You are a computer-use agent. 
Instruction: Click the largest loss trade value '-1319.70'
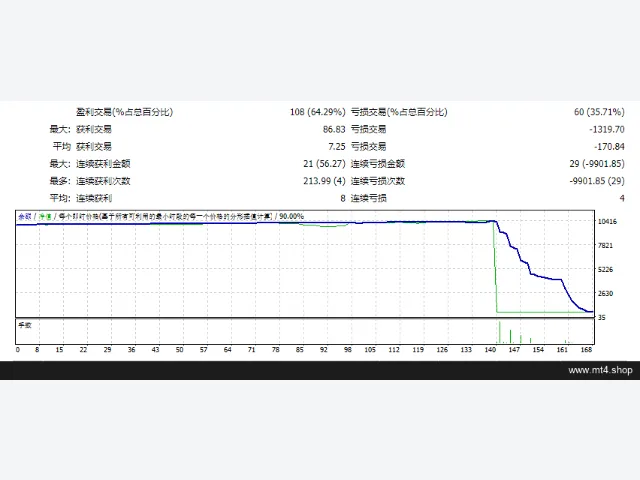coord(607,129)
